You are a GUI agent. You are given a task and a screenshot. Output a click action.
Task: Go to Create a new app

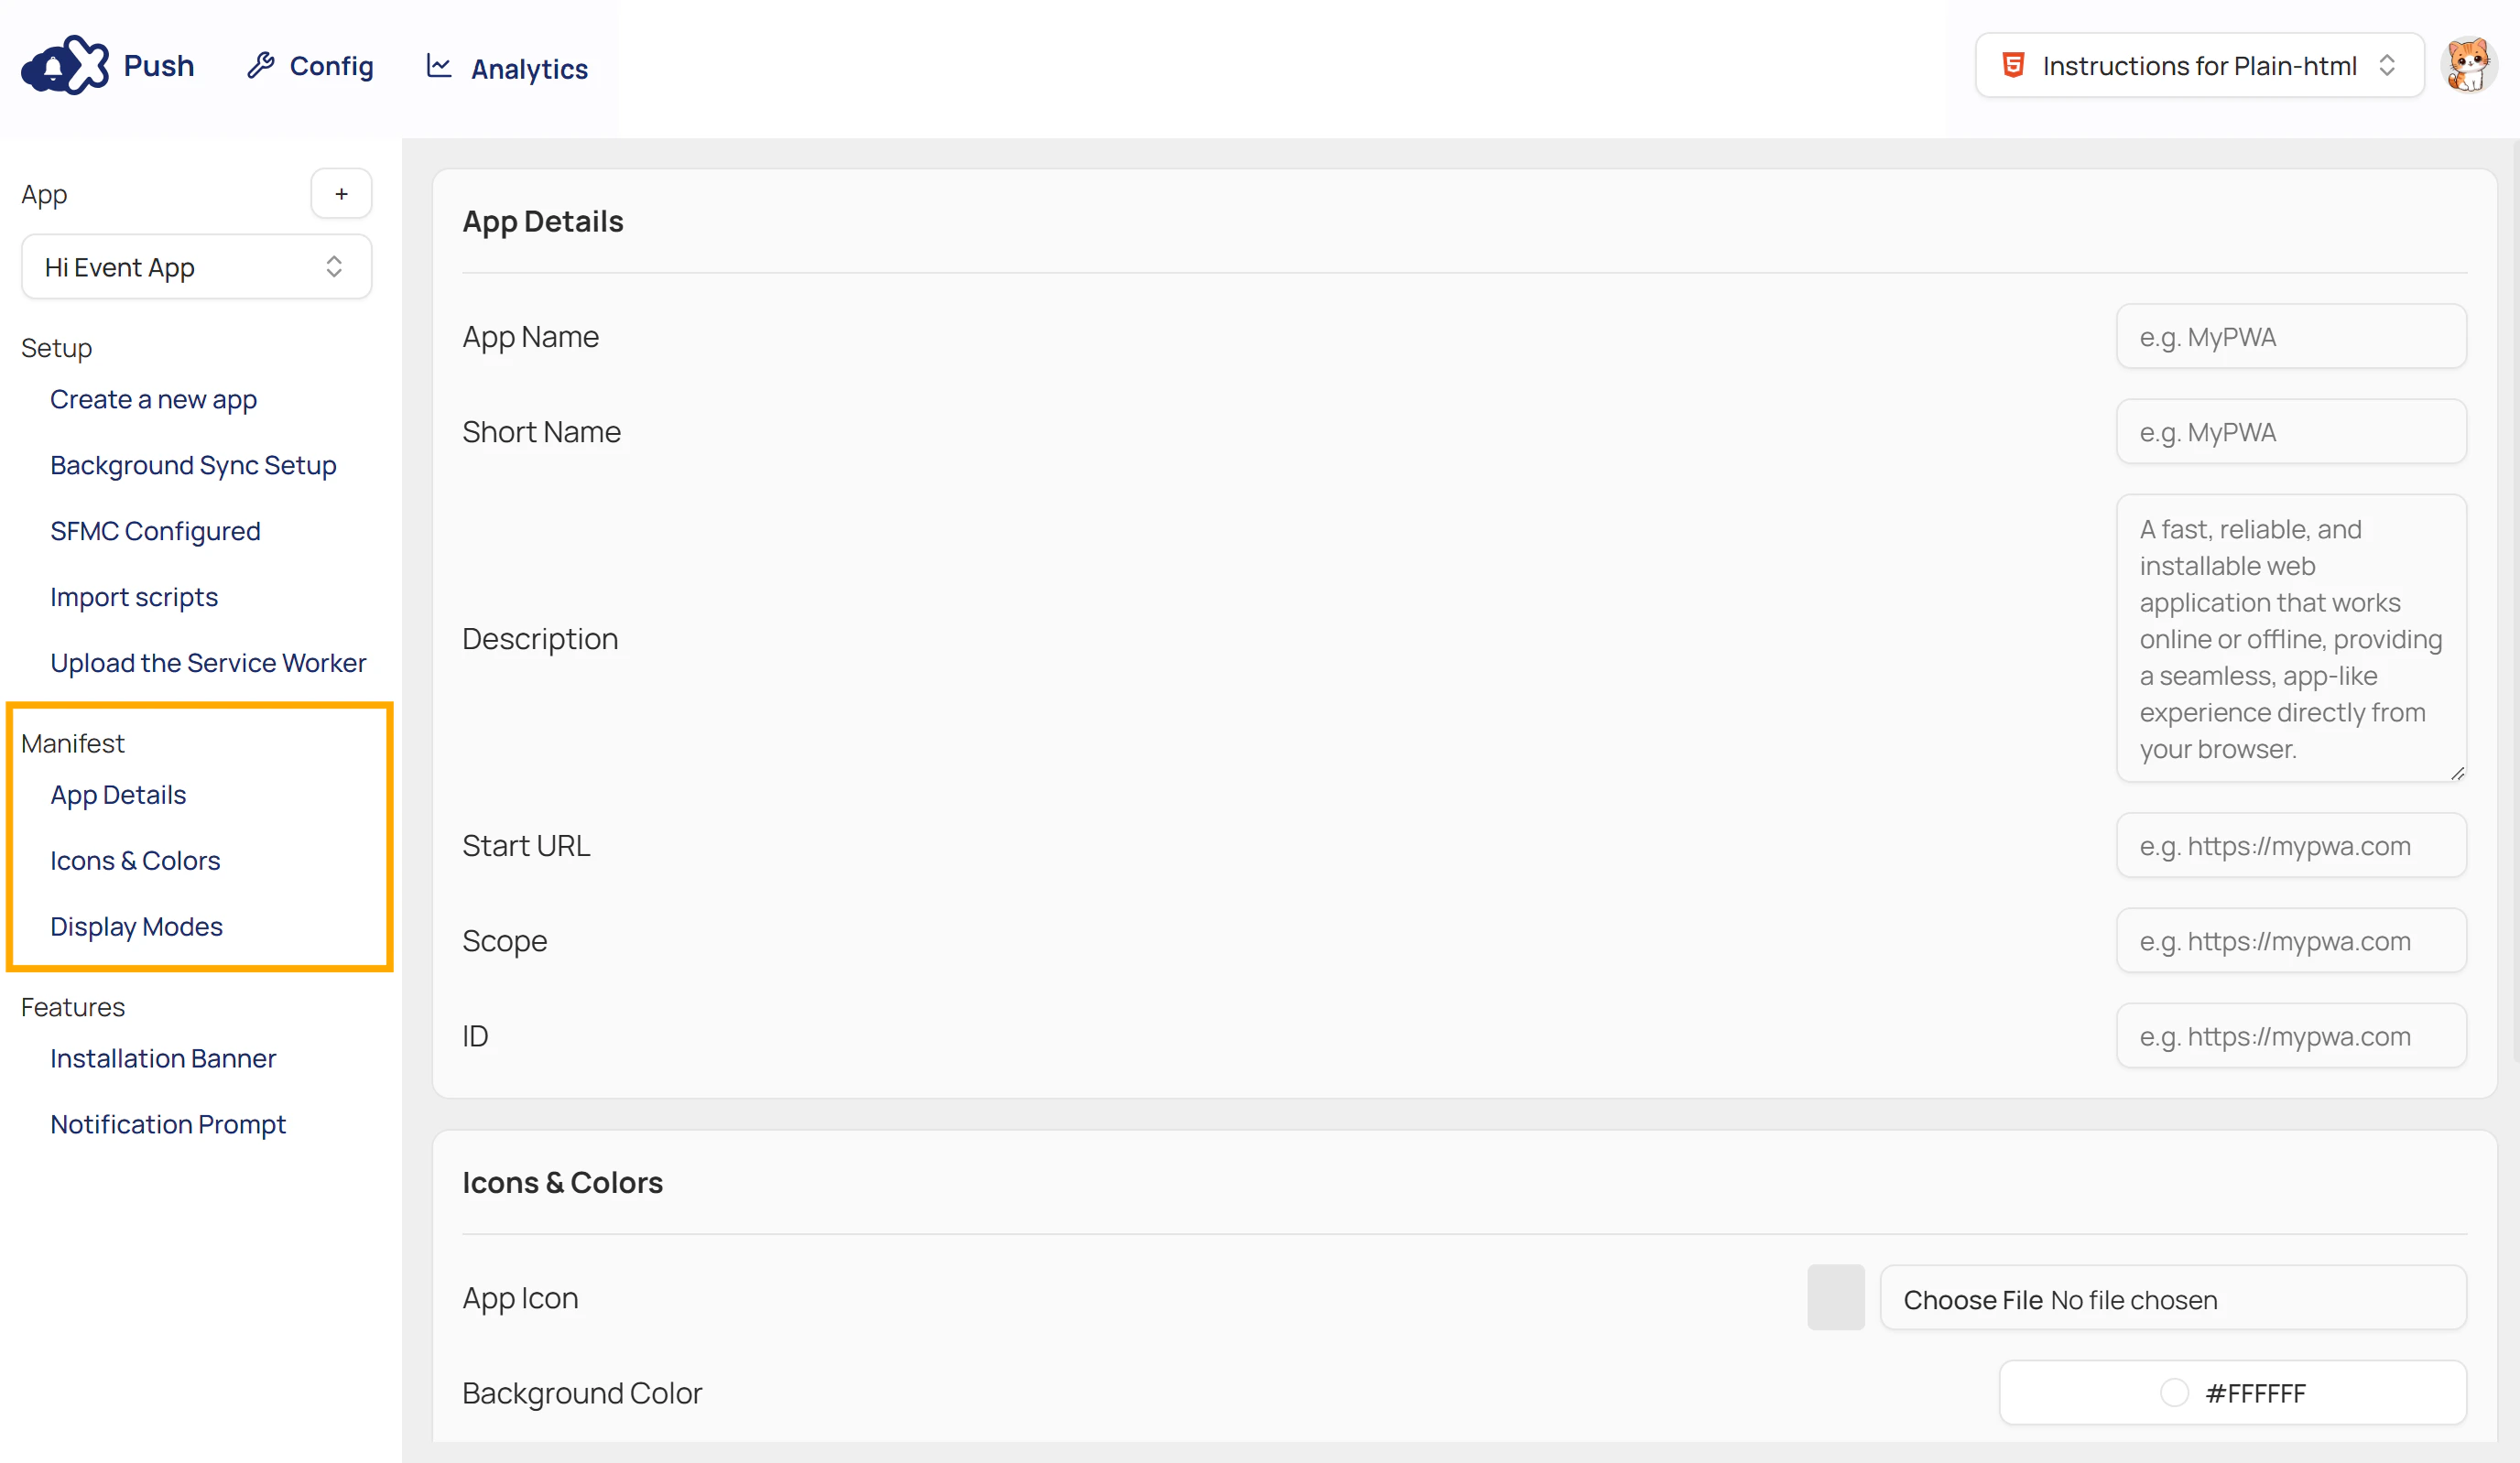[x=153, y=399]
